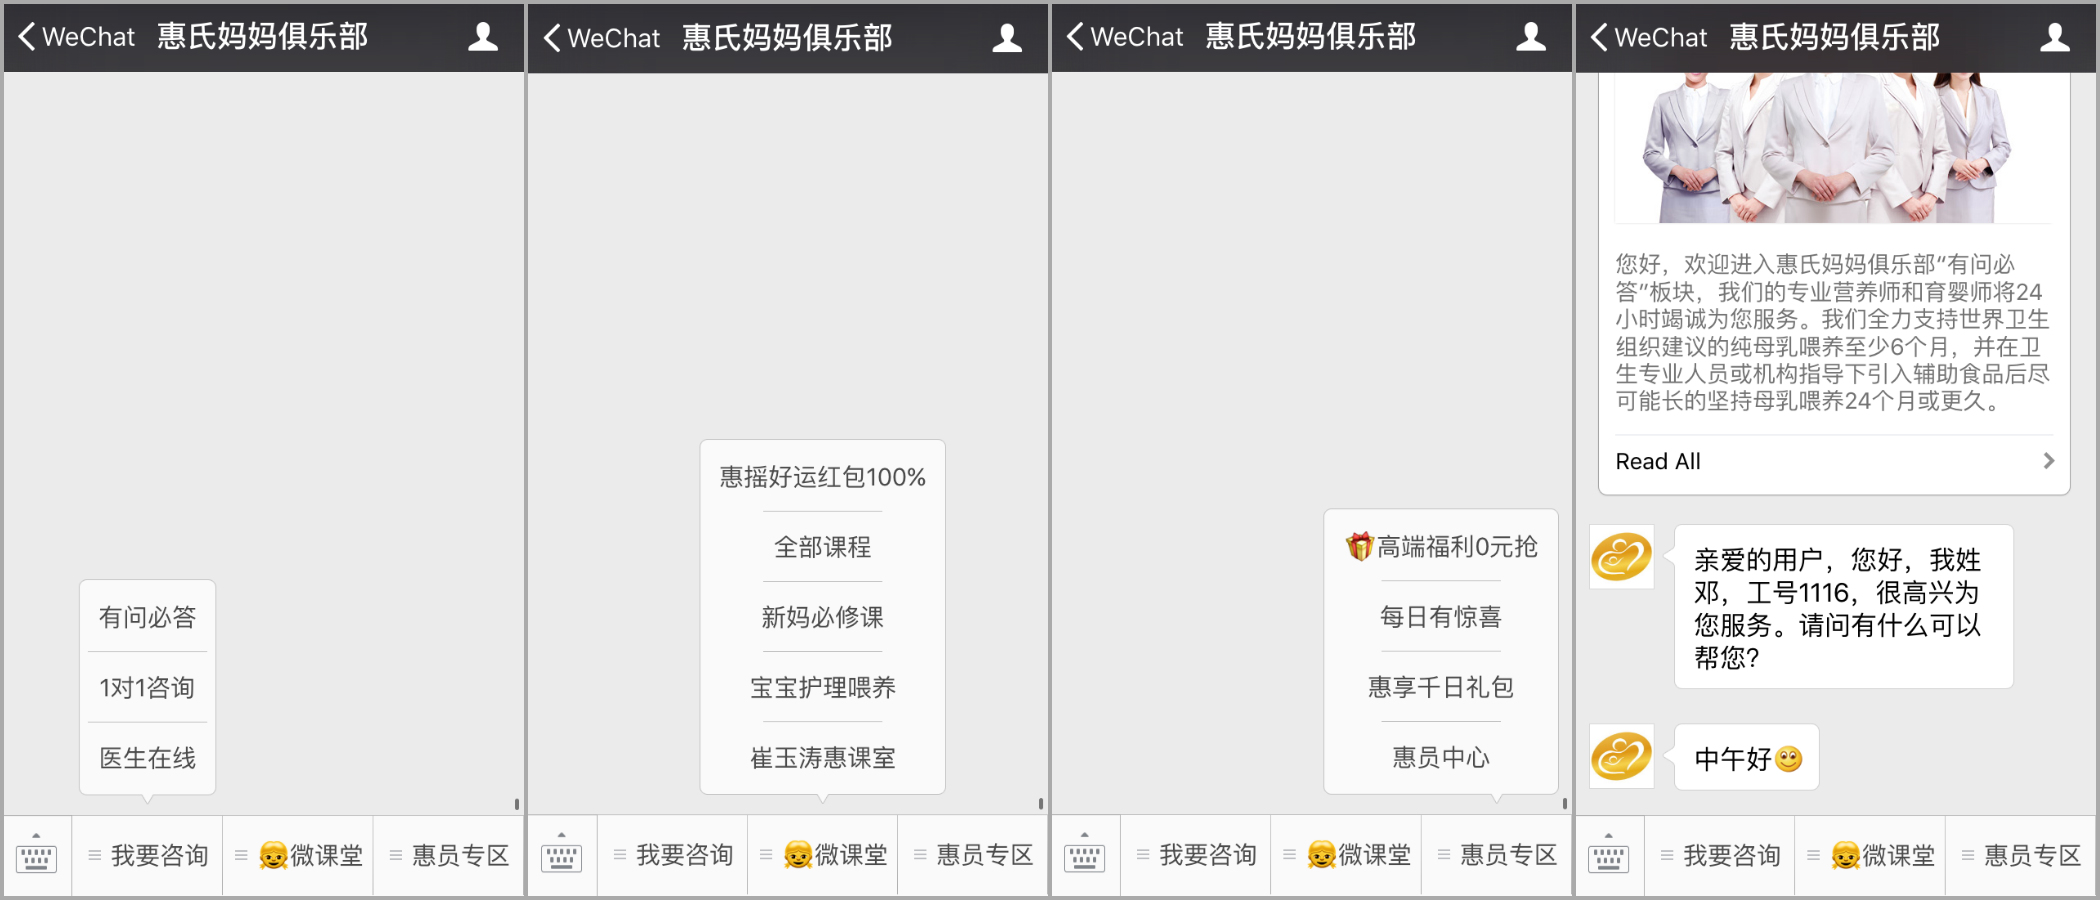Image resolution: width=2100 pixels, height=900 pixels.
Task: Open 崔玉涛惠课堂 menu entry
Action: pos(823,758)
